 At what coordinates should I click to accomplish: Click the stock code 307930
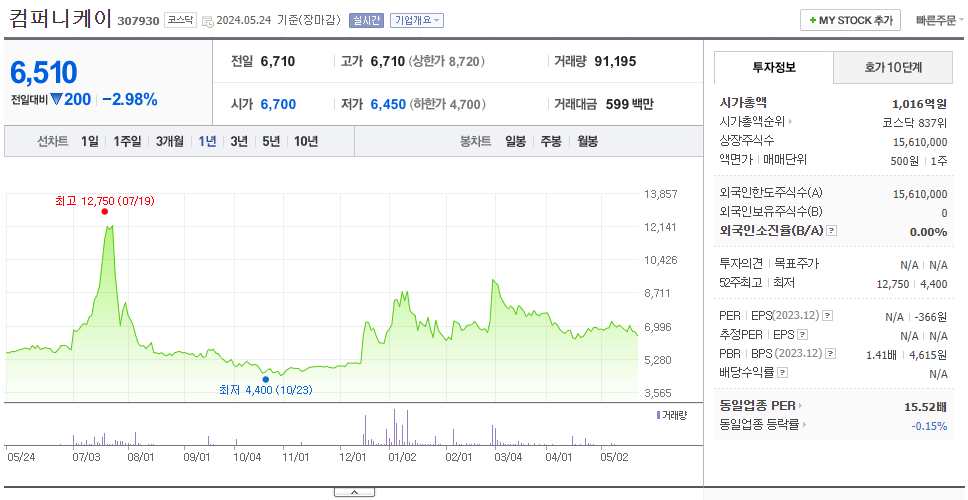click(x=138, y=21)
